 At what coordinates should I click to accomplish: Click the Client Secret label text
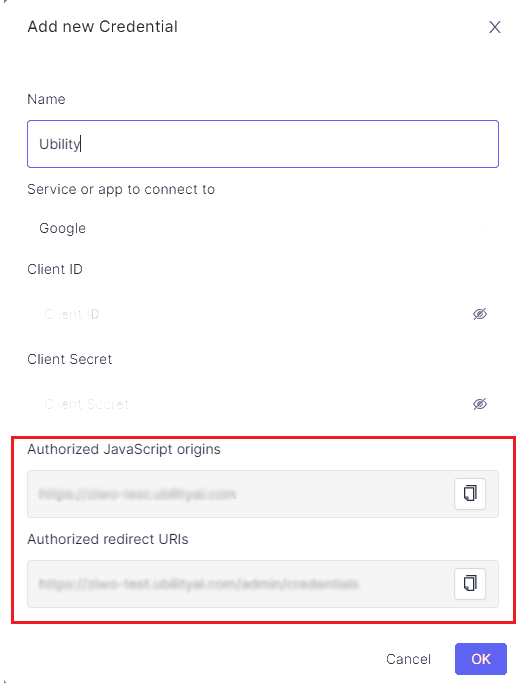click(70, 359)
